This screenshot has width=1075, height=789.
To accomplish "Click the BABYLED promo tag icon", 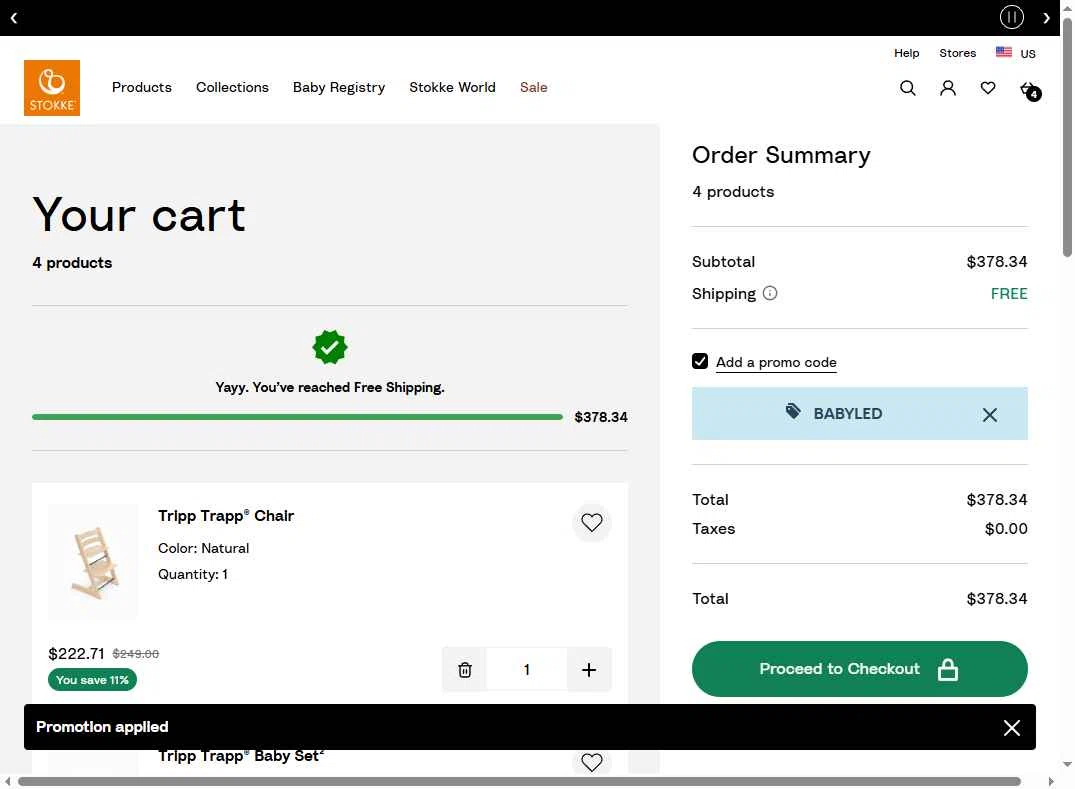I will pyautogui.click(x=793, y=412).
